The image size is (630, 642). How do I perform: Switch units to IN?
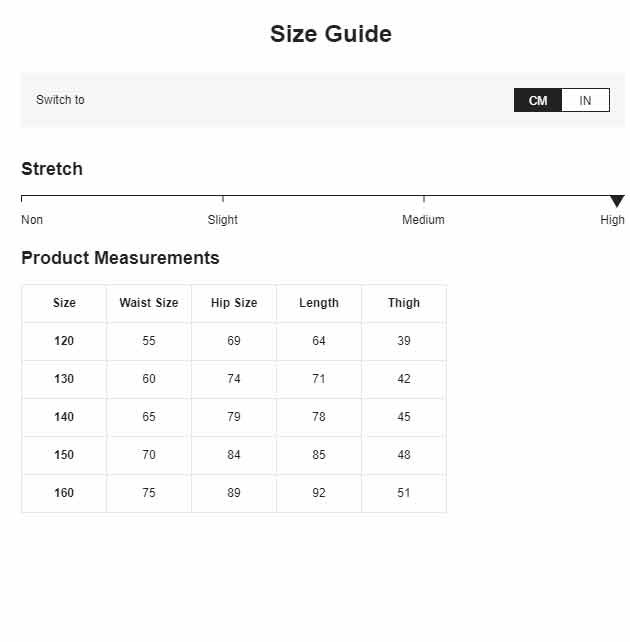pos(585,100)
